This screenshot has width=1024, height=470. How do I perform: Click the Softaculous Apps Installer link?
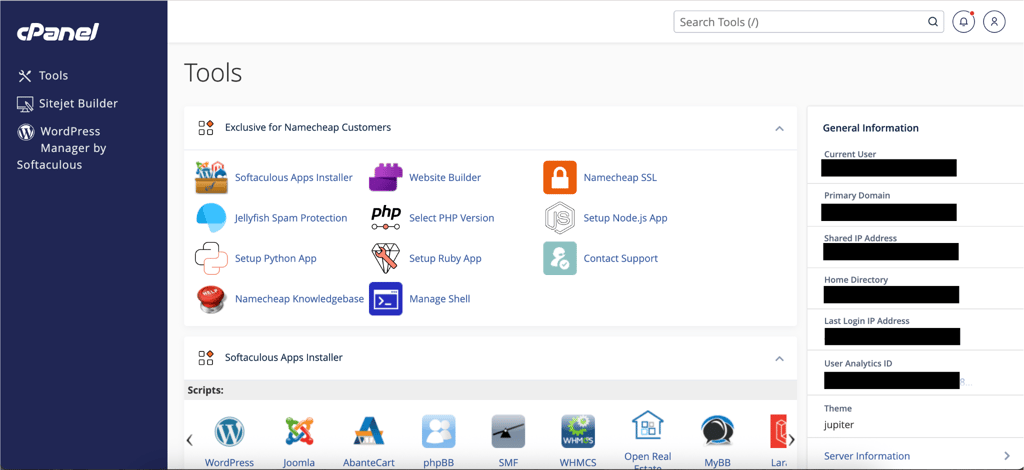coord(293,178)
